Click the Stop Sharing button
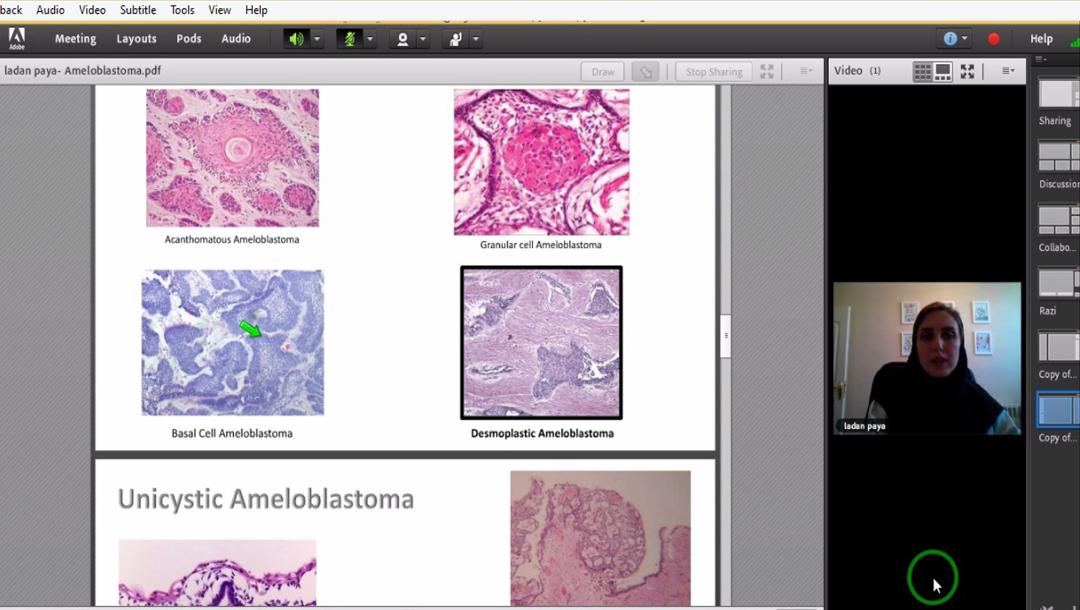Image resolution: width=1080 pixels, height=610 pixels. tap(714, 72)
